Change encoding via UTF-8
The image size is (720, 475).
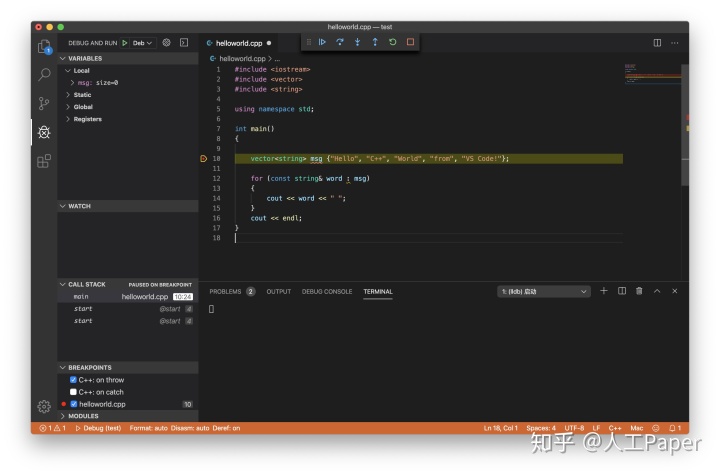[x=574, y=428]
